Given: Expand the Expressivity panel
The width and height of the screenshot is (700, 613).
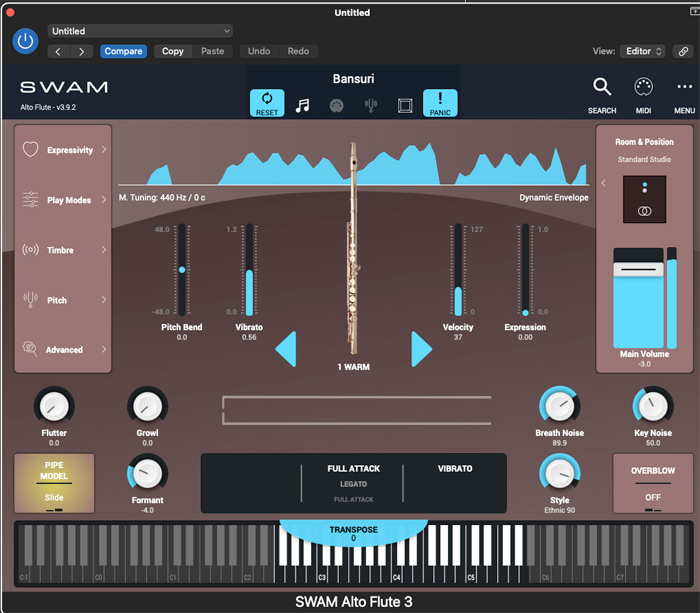Looking at the screenshot, I should tap(64, 150).
